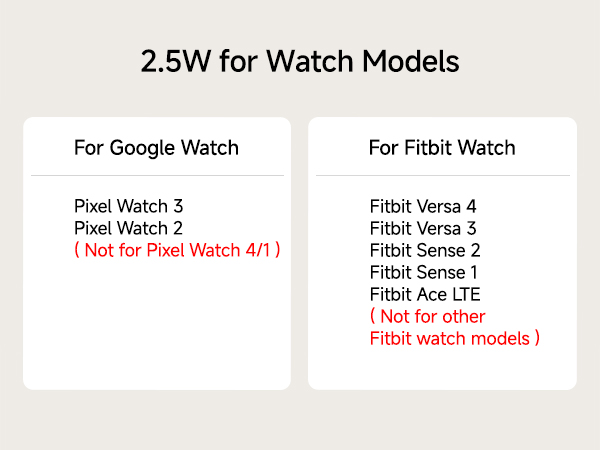
Task: Select the "For Fitbit Watch" heading
Action: [x=442, y=148]
